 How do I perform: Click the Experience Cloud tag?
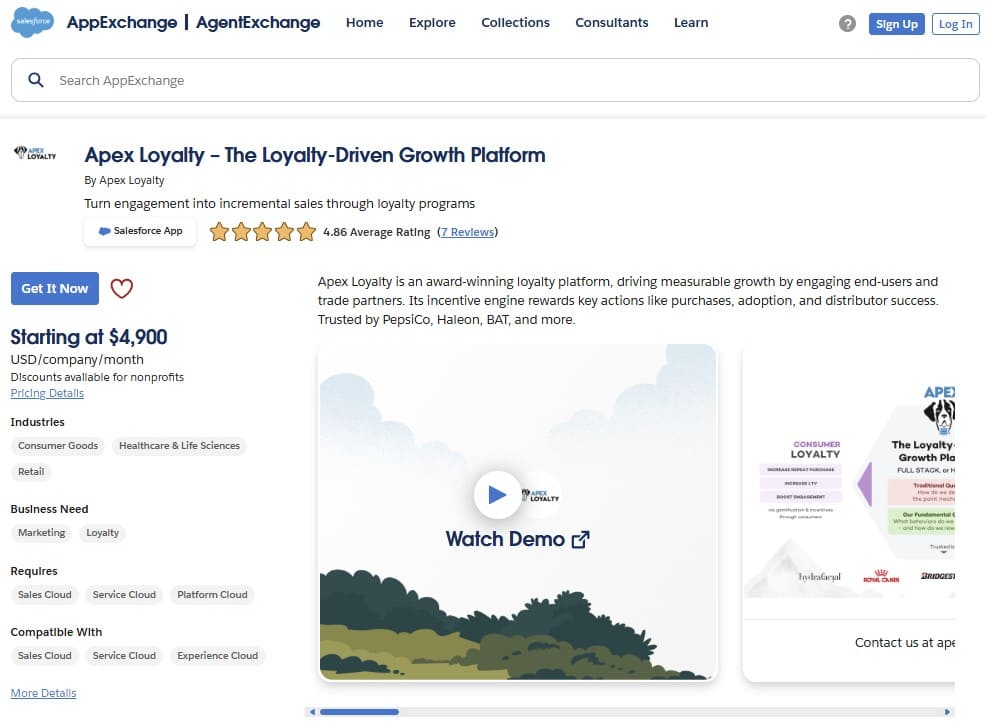point(218,655)
